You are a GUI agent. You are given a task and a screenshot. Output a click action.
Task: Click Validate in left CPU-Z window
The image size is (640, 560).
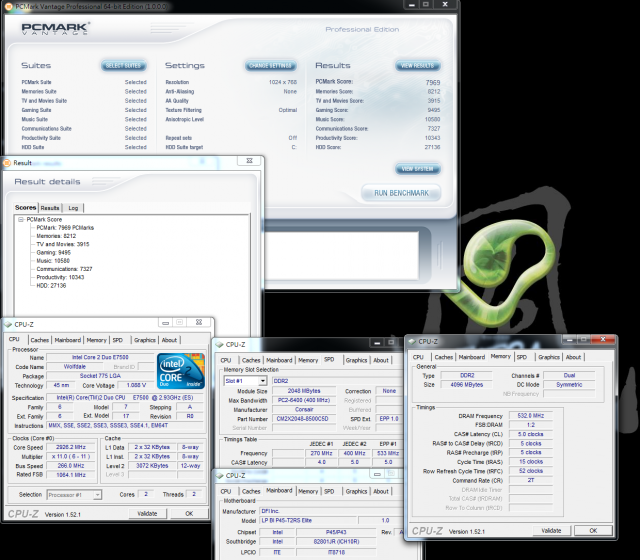click(x=147, y=513)
